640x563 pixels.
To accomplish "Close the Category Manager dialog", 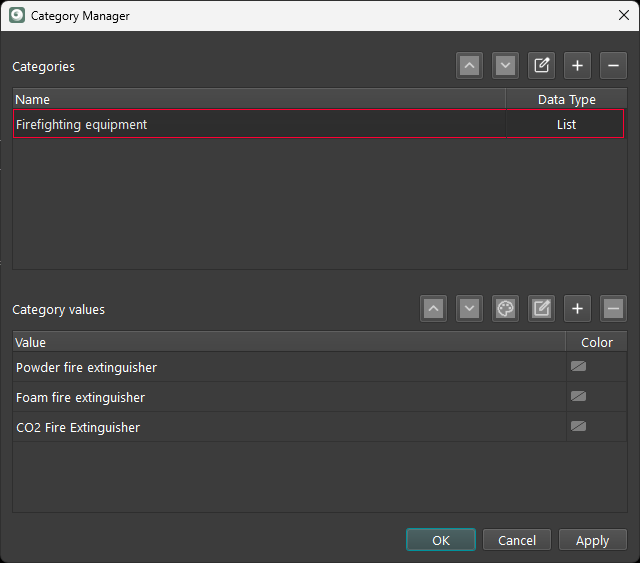I will pos(622,15).
